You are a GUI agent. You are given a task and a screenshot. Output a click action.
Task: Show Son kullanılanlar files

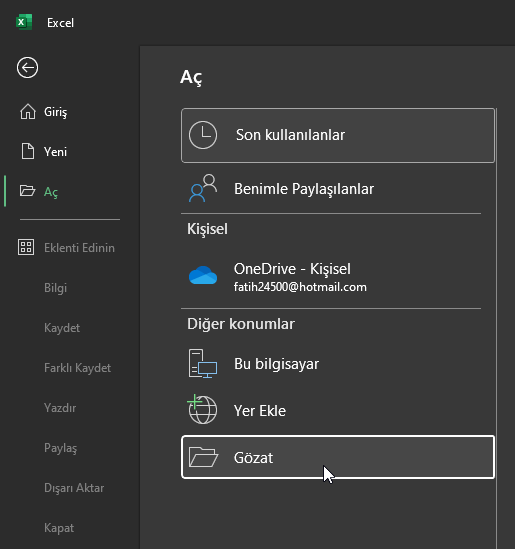click(338, 135)
